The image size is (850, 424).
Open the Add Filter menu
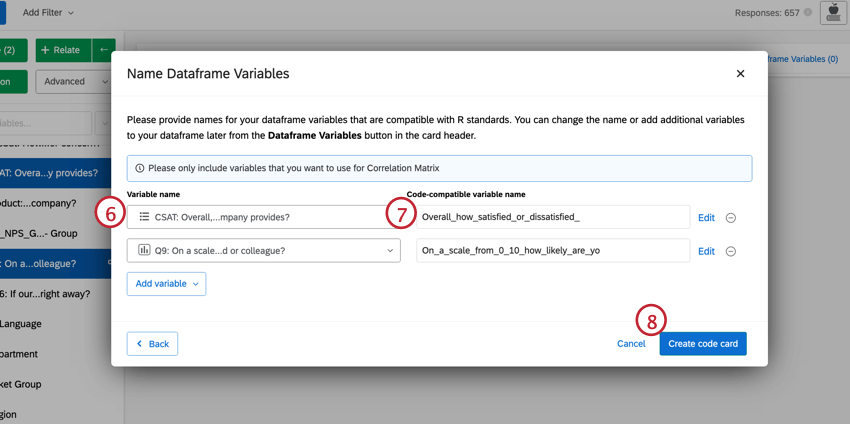point(48,13)
